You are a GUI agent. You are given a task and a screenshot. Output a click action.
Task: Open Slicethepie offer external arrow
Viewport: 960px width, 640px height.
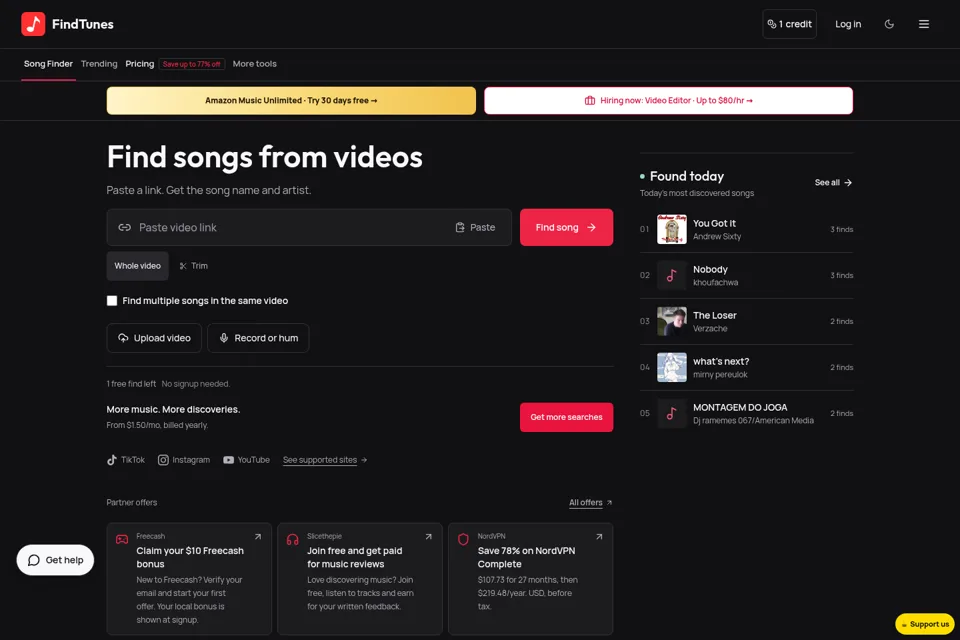[x=429, y=536]
